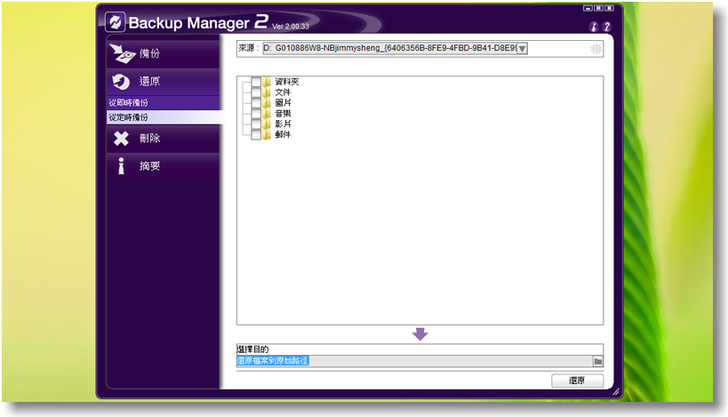Image resolution: width=728 pixels, height=417 pixels.
Task: Check the 郵件 checkbox
Action: [256, 135]
